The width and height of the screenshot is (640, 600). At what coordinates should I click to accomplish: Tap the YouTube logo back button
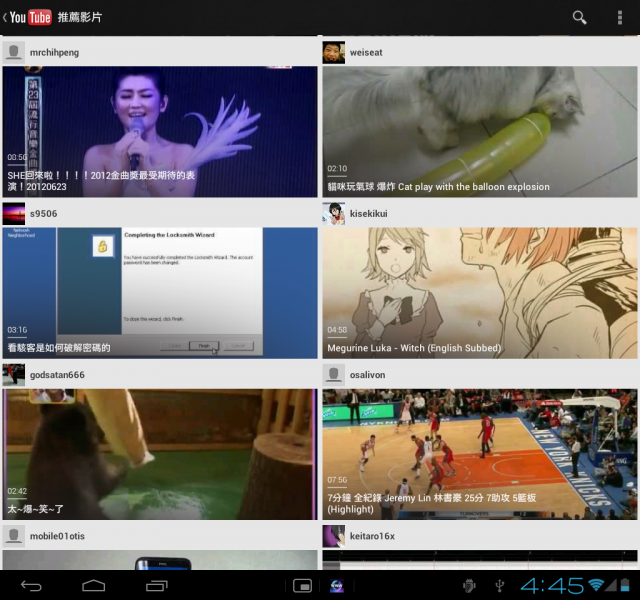tap(27, 17)
